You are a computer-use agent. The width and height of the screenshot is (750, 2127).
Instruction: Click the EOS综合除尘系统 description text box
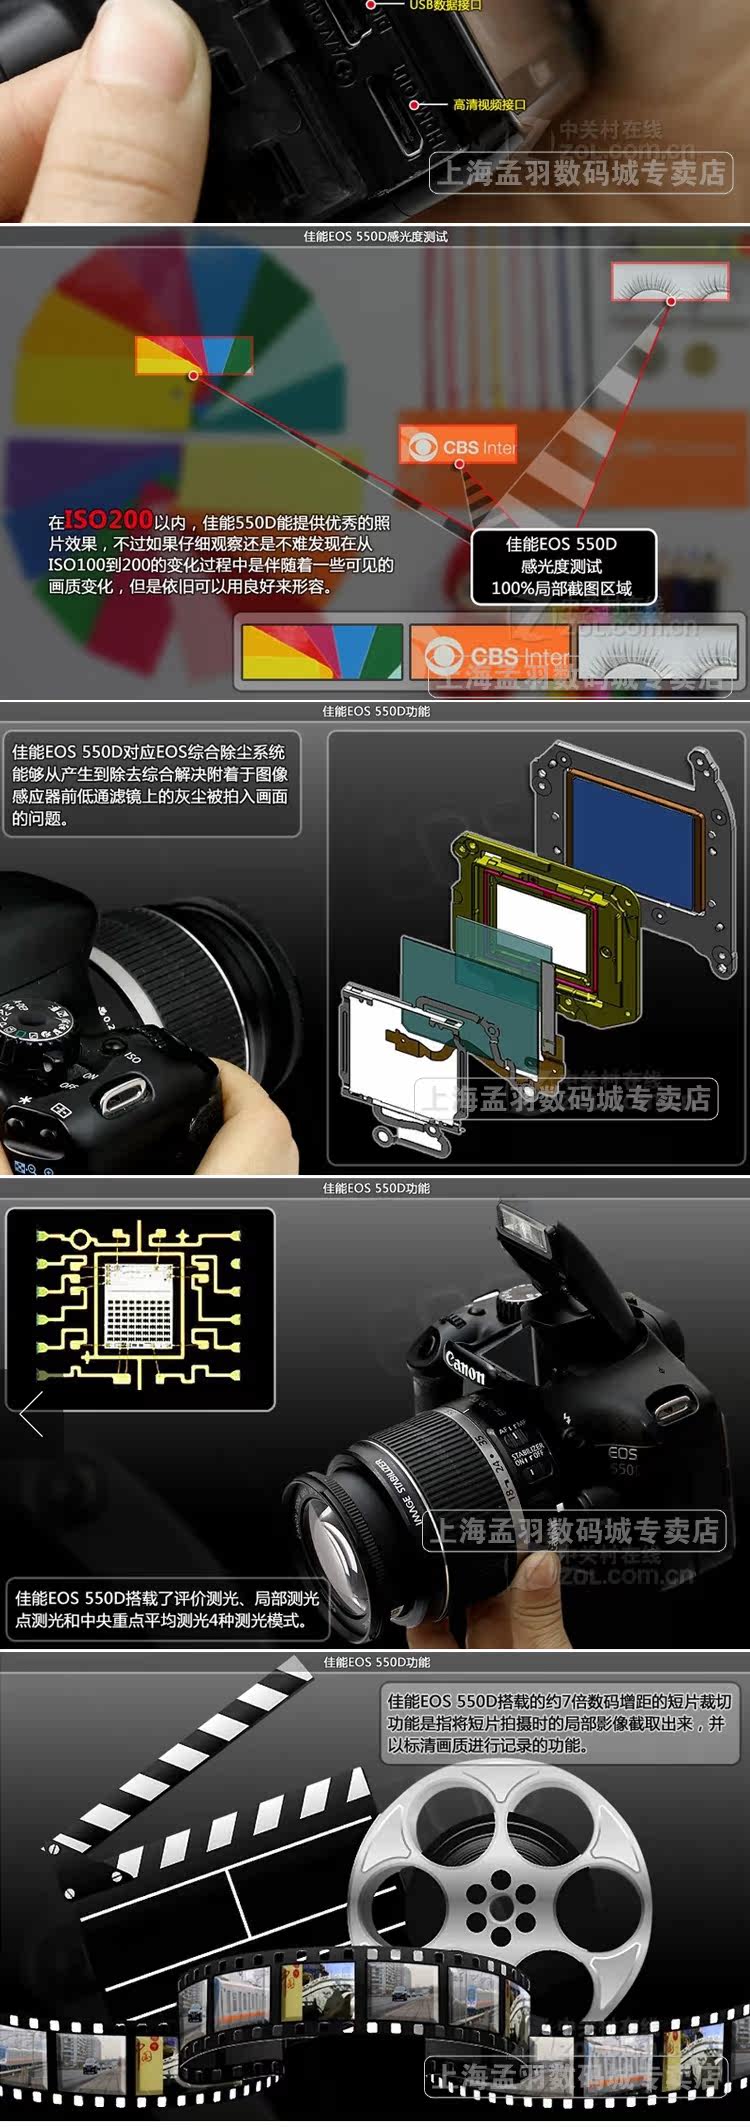coord(150,785)
